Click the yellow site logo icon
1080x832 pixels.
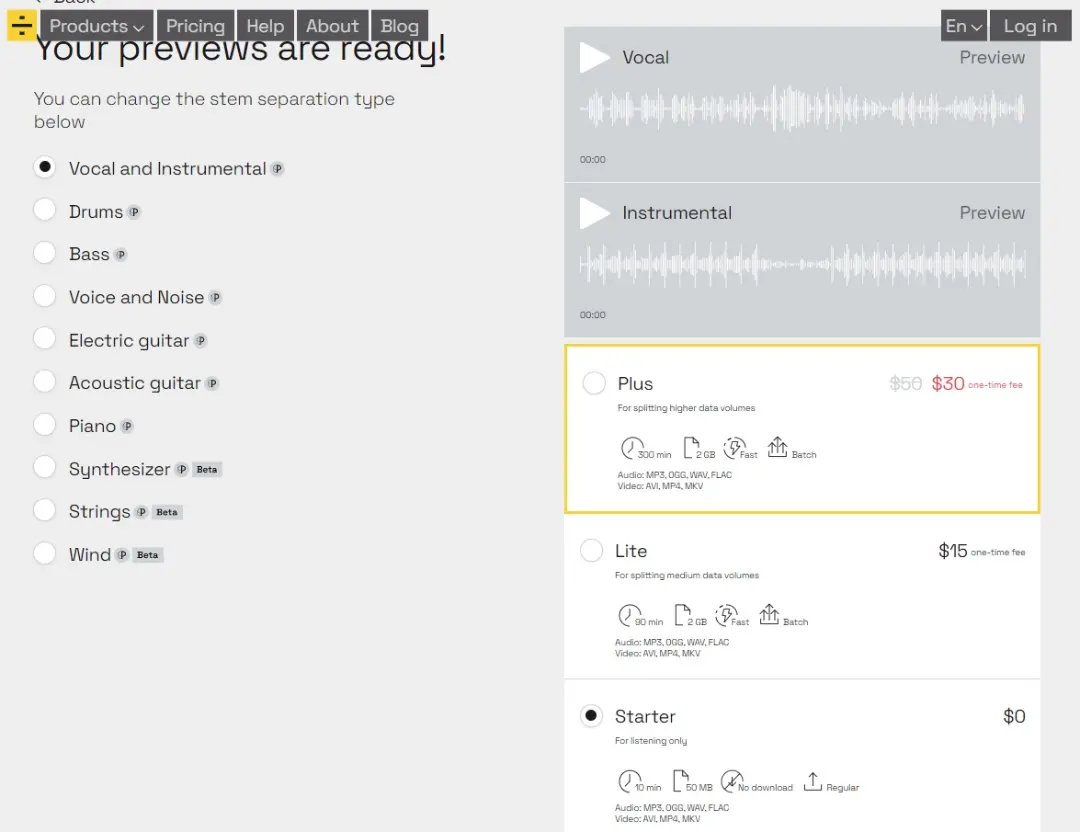click(22, 25)
